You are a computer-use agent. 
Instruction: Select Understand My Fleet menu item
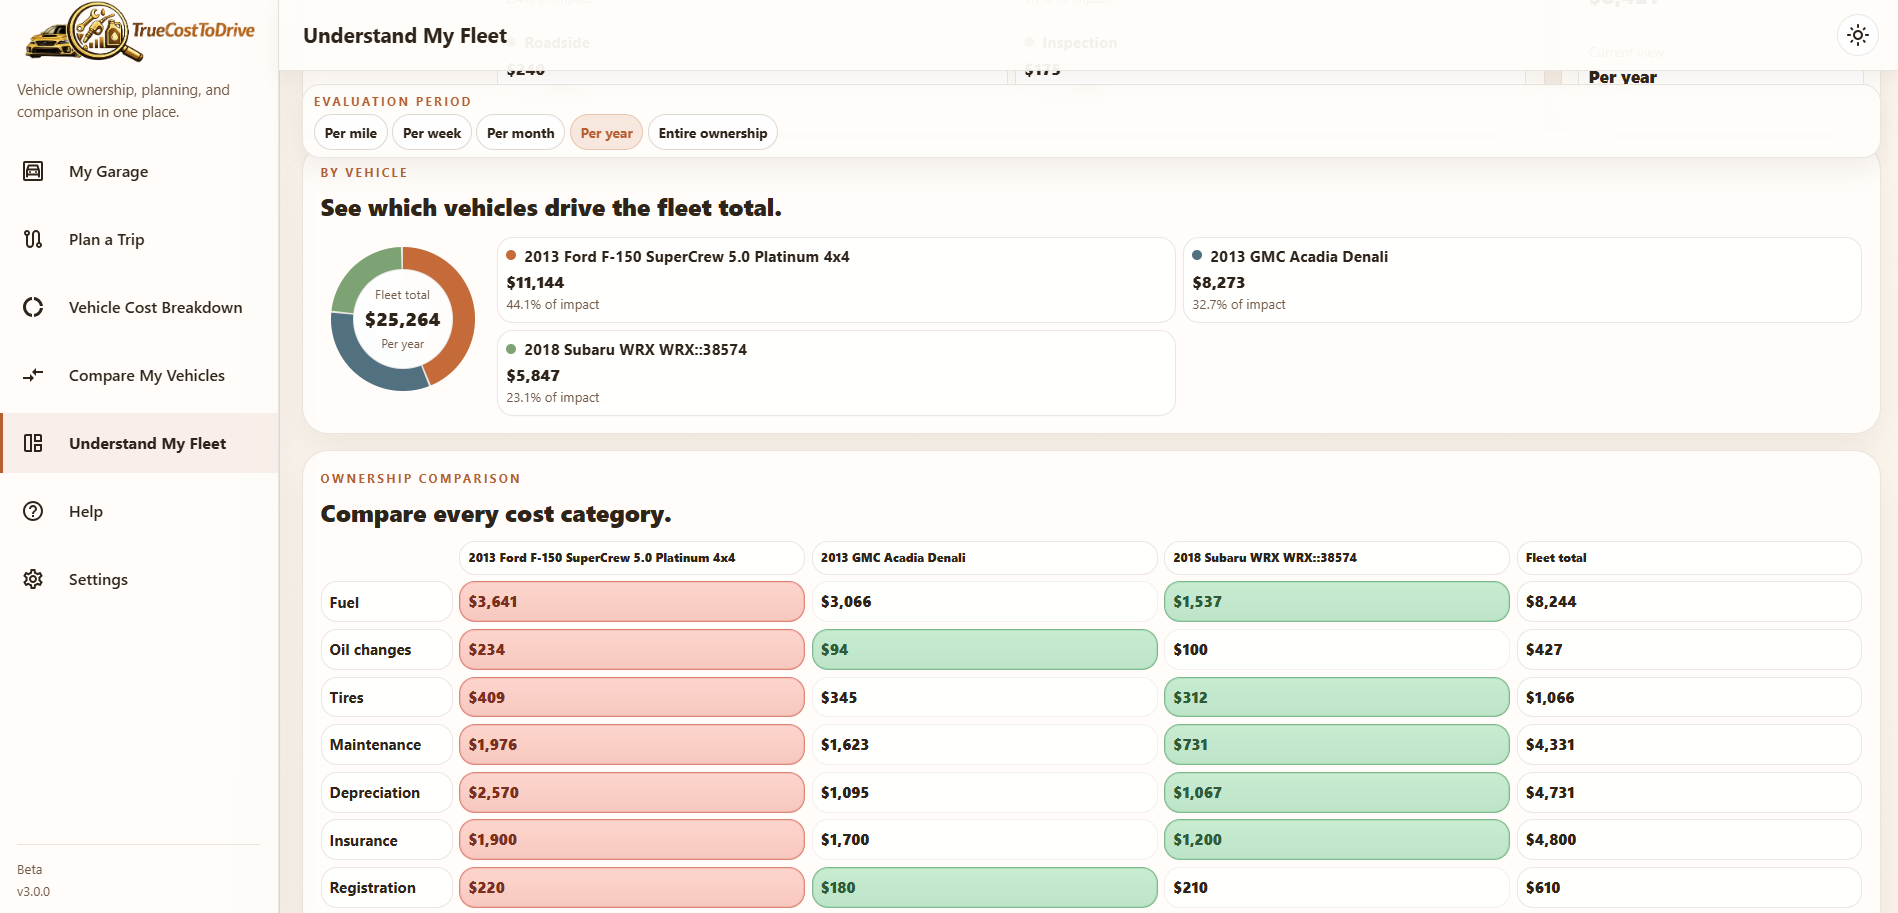pyautogui.click(x=139, y=443)
